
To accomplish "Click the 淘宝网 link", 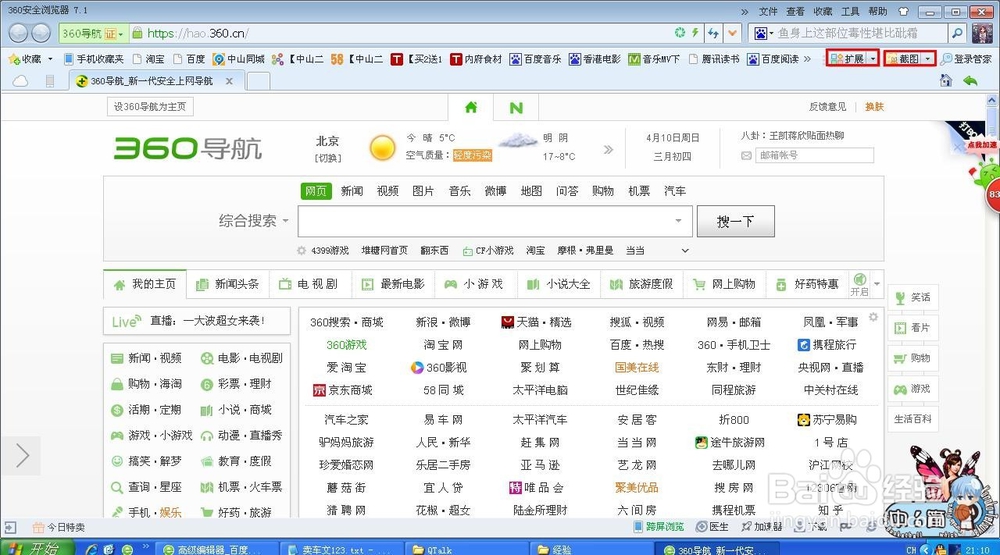I will (x=443, y=345).
